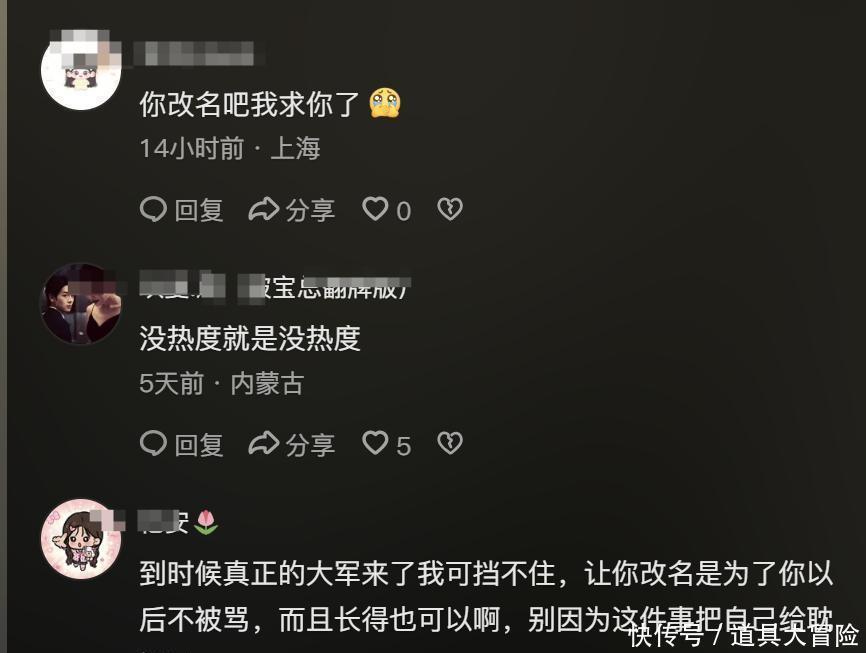This screenshot has width=866, height=653.
Task: Open username ending in 宝总翻牌版
Action: point(275,287)
